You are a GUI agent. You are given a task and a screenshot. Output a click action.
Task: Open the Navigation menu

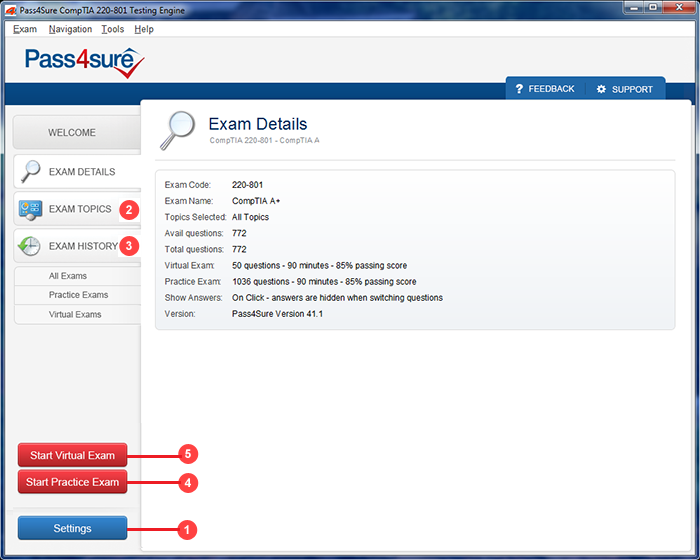click(70, 29)
